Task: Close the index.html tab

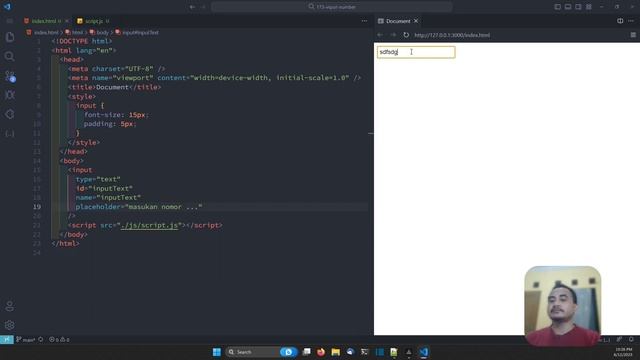Action: (67, 21)
